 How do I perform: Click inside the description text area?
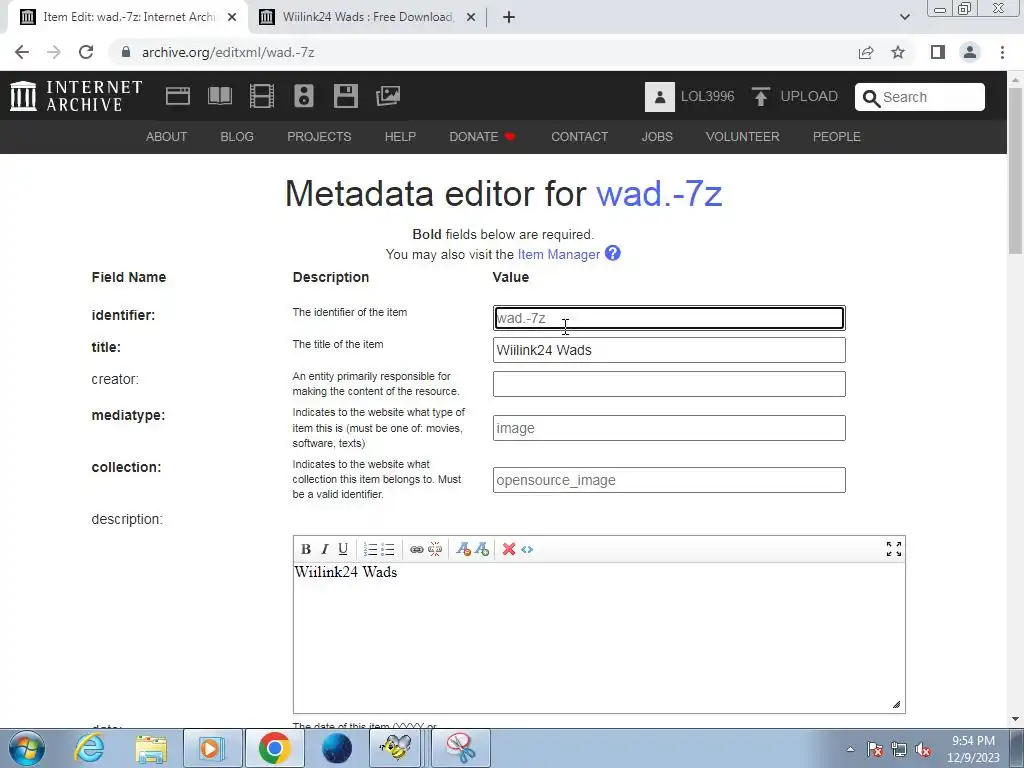(599, 637)
